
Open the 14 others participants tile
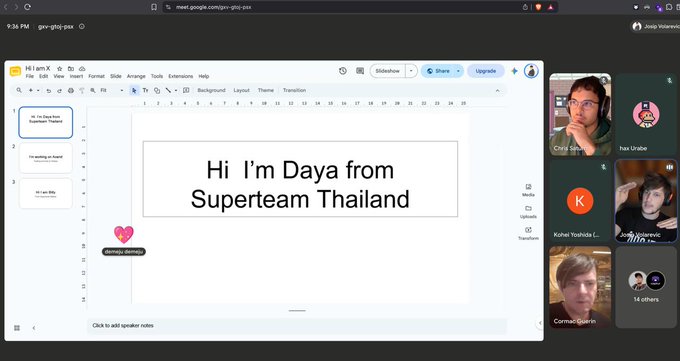point(646,287)
